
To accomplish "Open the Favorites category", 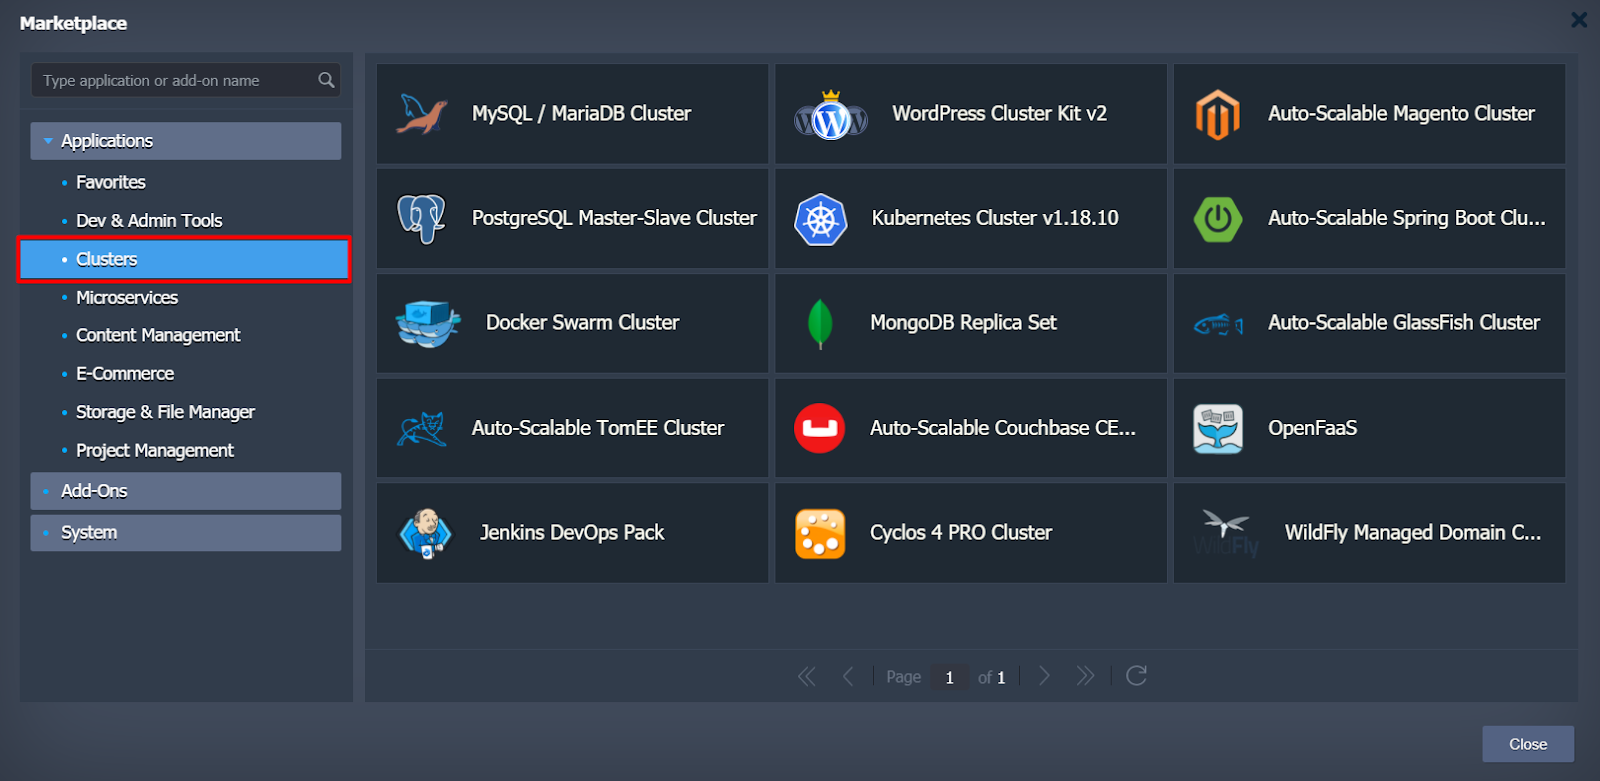I will click(x=111, y=182).
